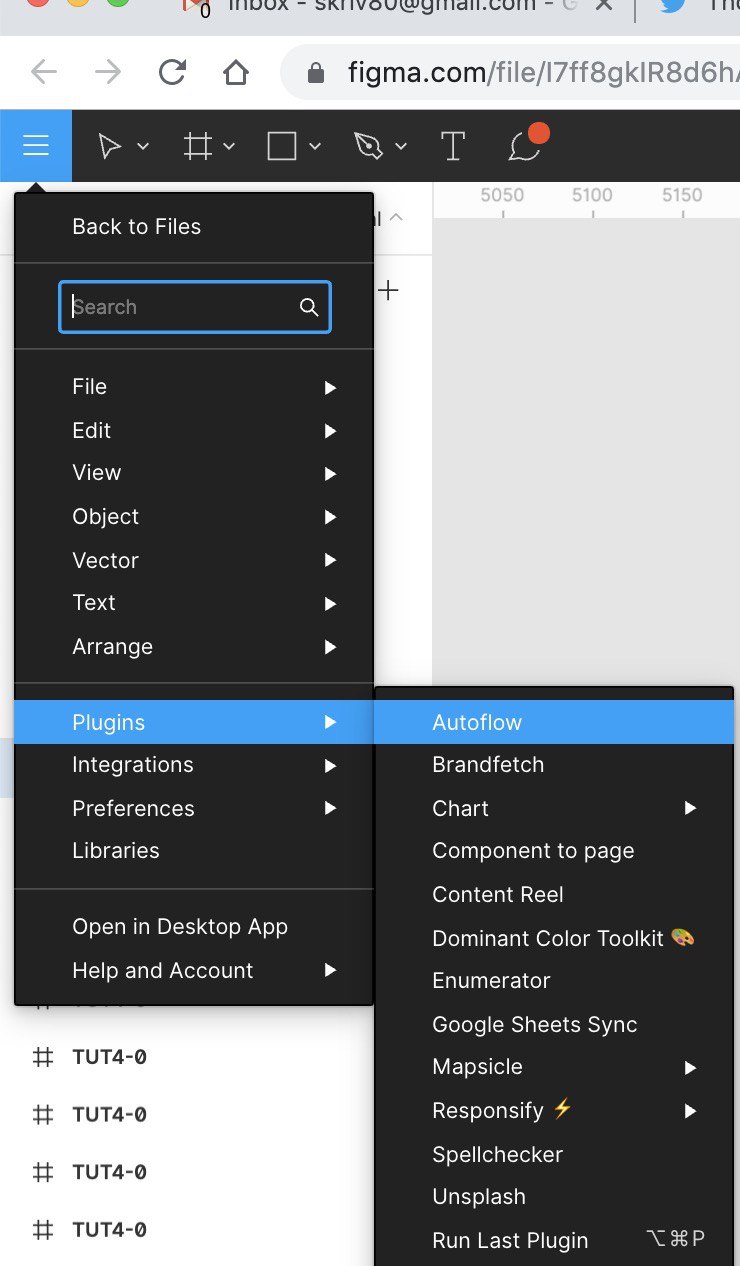Open the Arrange submenu
This screenshot has height=1266, width=740.
194,647
